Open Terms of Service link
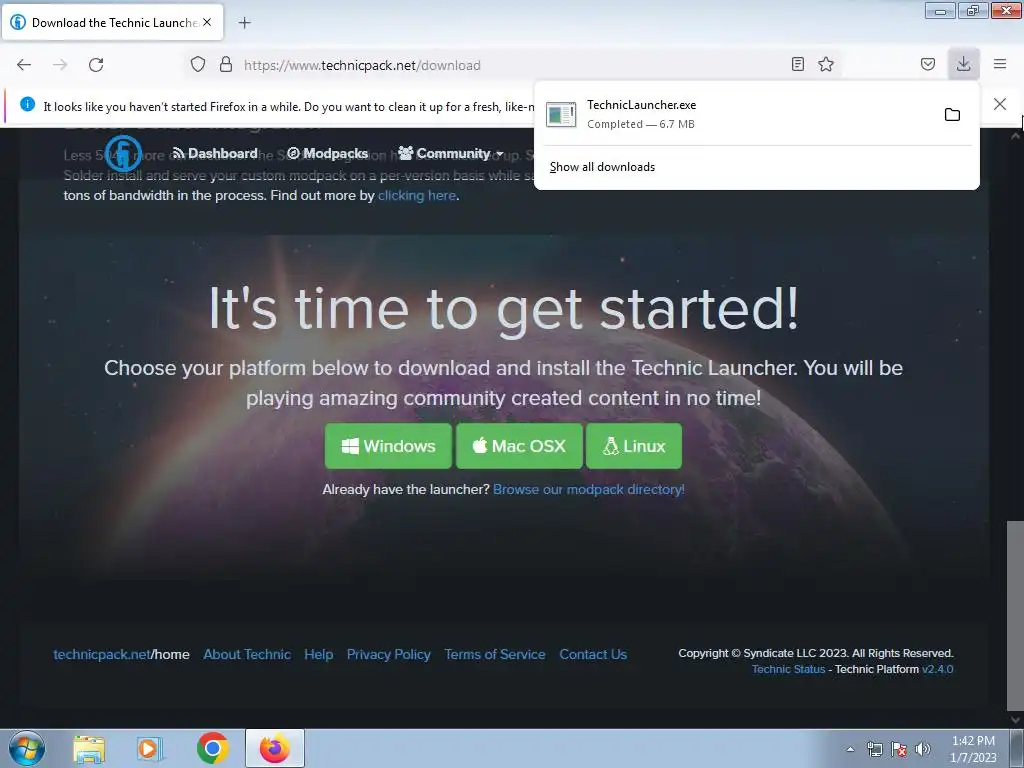Screen dimensions: 1024x768 coord(494,654)
